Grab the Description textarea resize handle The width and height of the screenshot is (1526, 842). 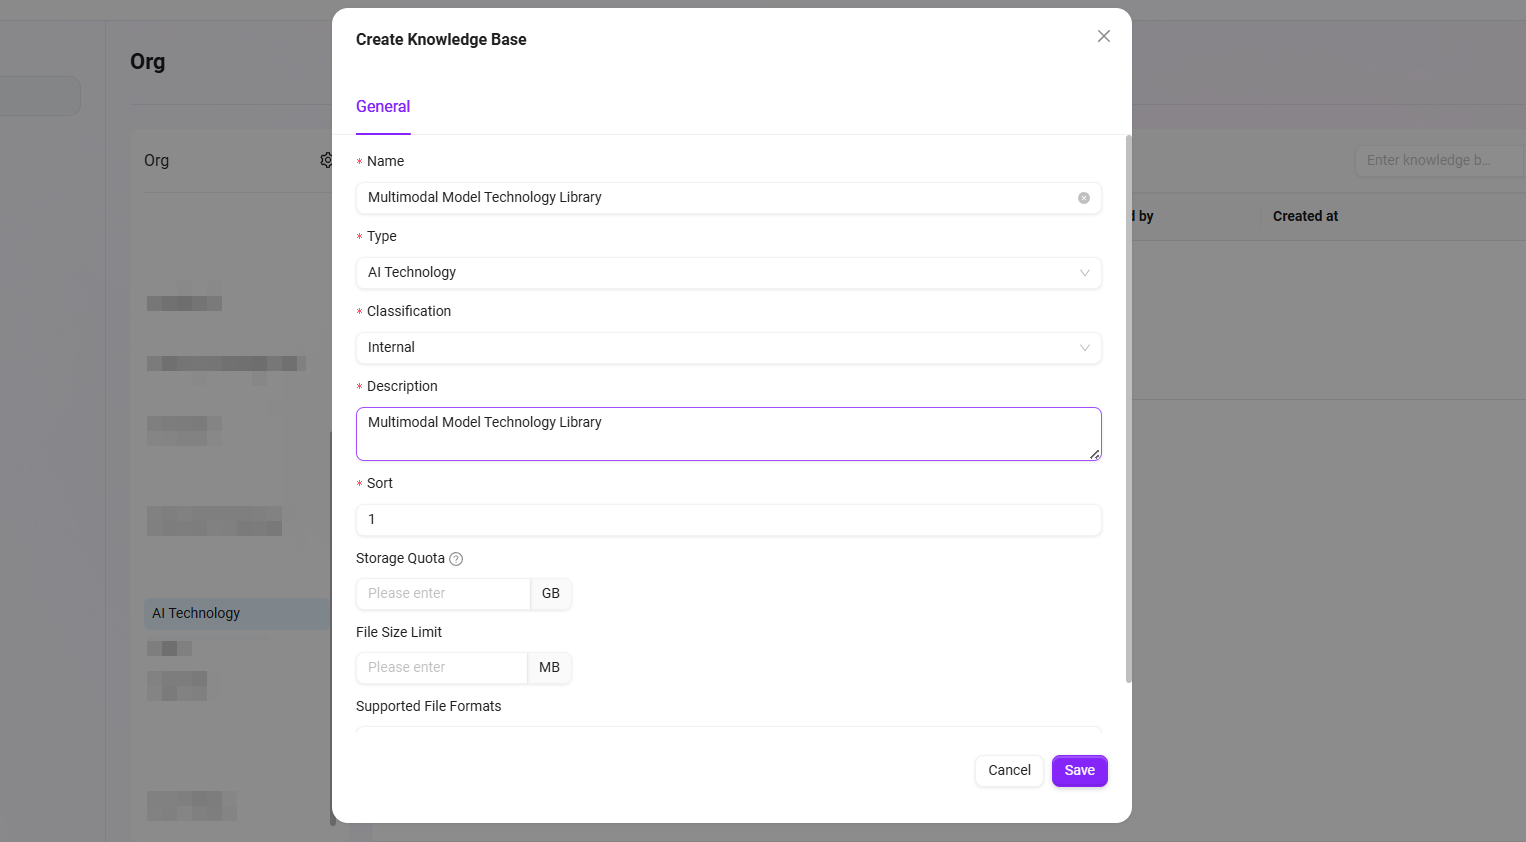[x=1095, y=455]
